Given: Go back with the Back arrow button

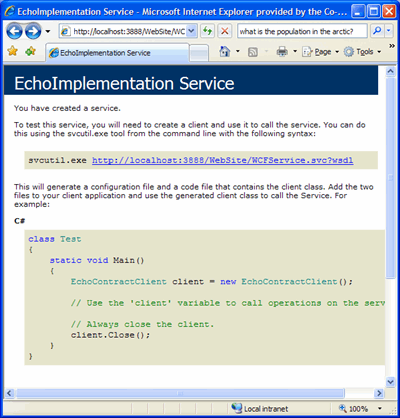Looking at the screenshot, I should point(14,31).
